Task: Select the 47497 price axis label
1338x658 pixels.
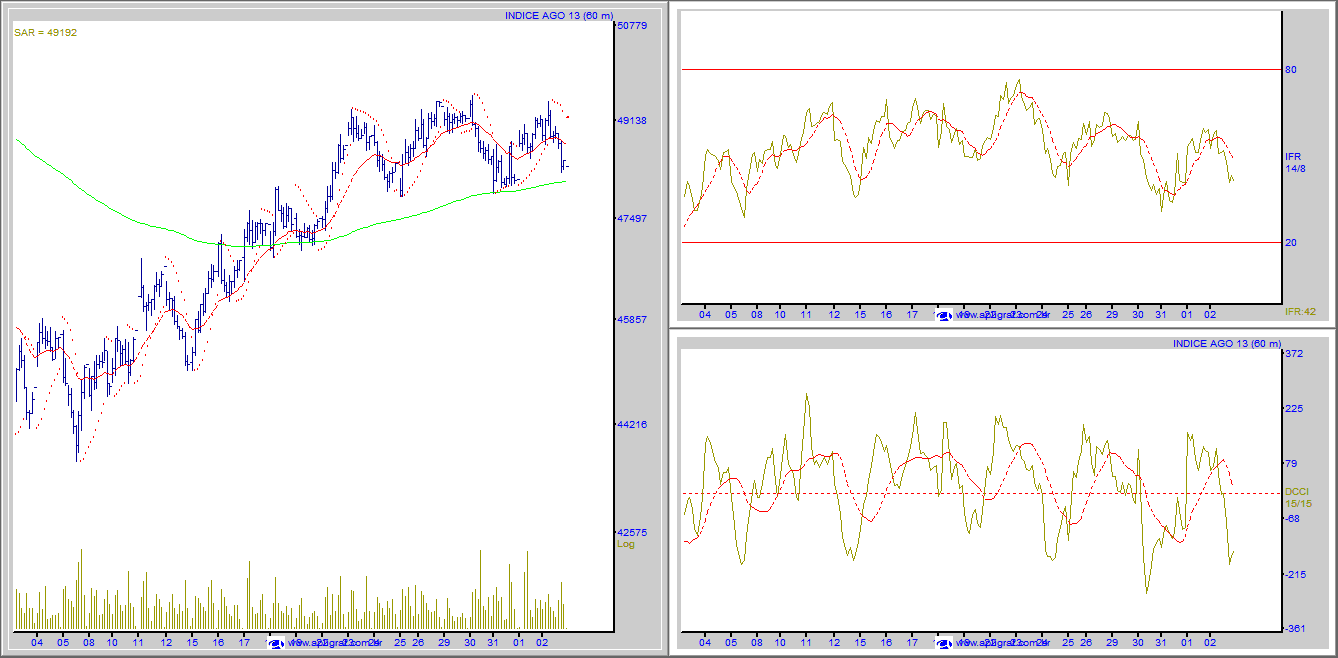Action: [x=633, y=218]
